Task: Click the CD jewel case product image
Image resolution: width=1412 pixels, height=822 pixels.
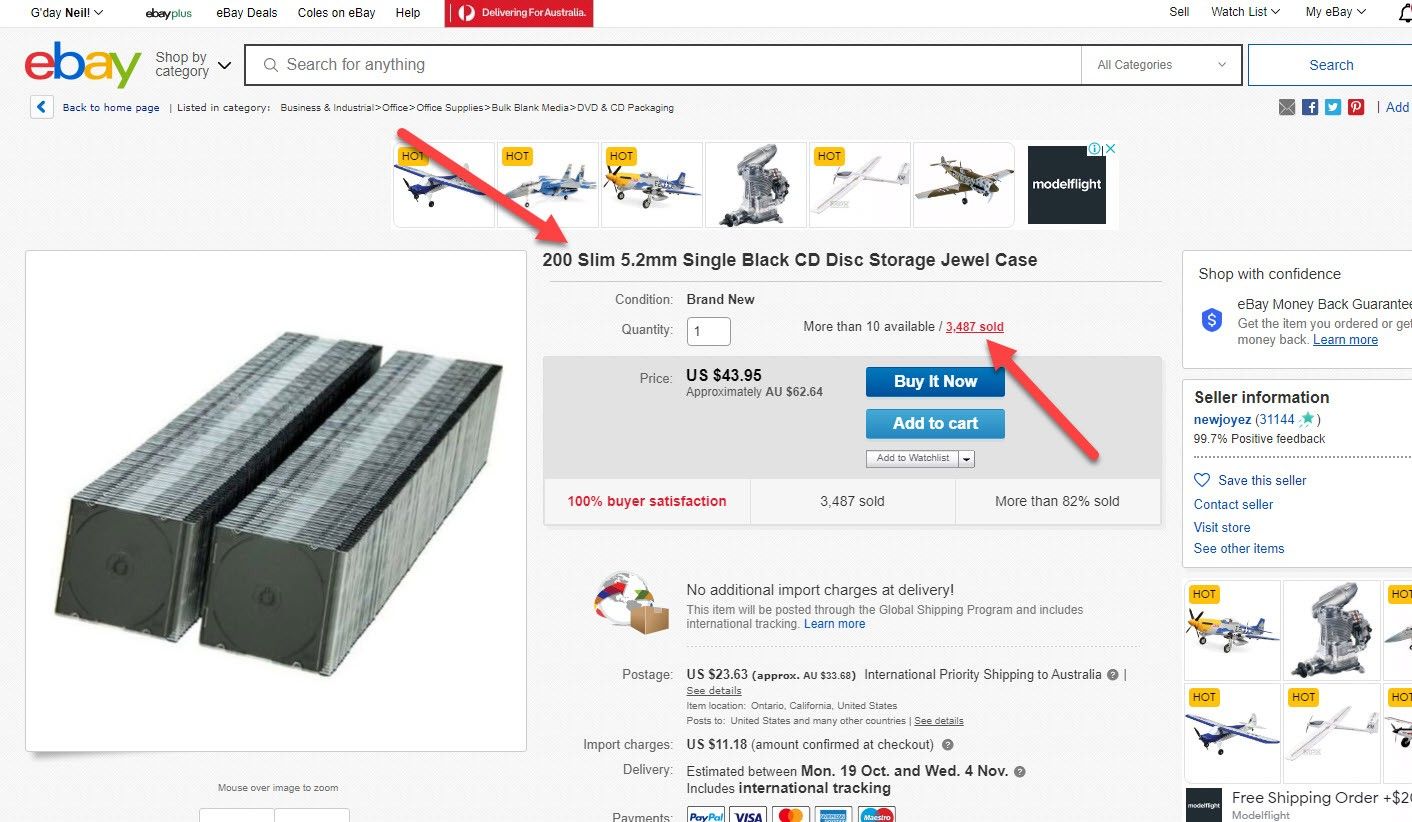Action: coord(276,500)
